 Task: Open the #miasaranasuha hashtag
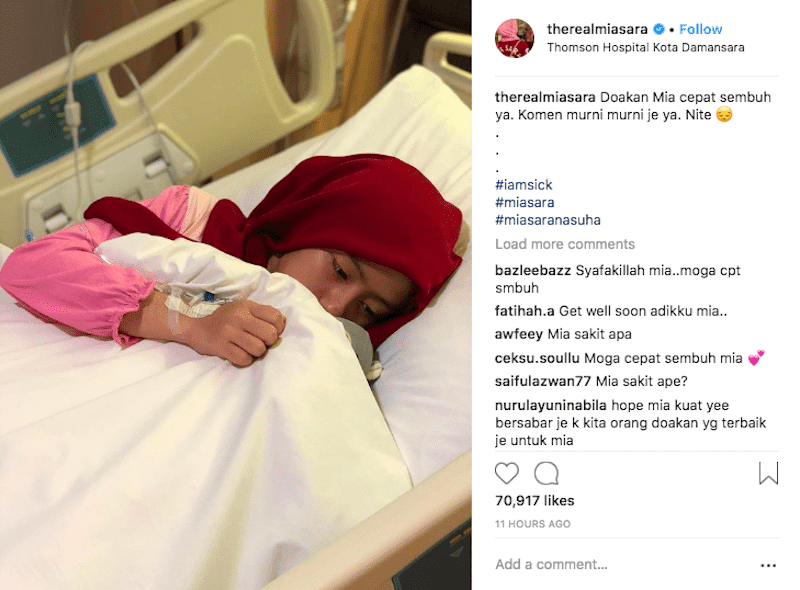click(547, 220)
